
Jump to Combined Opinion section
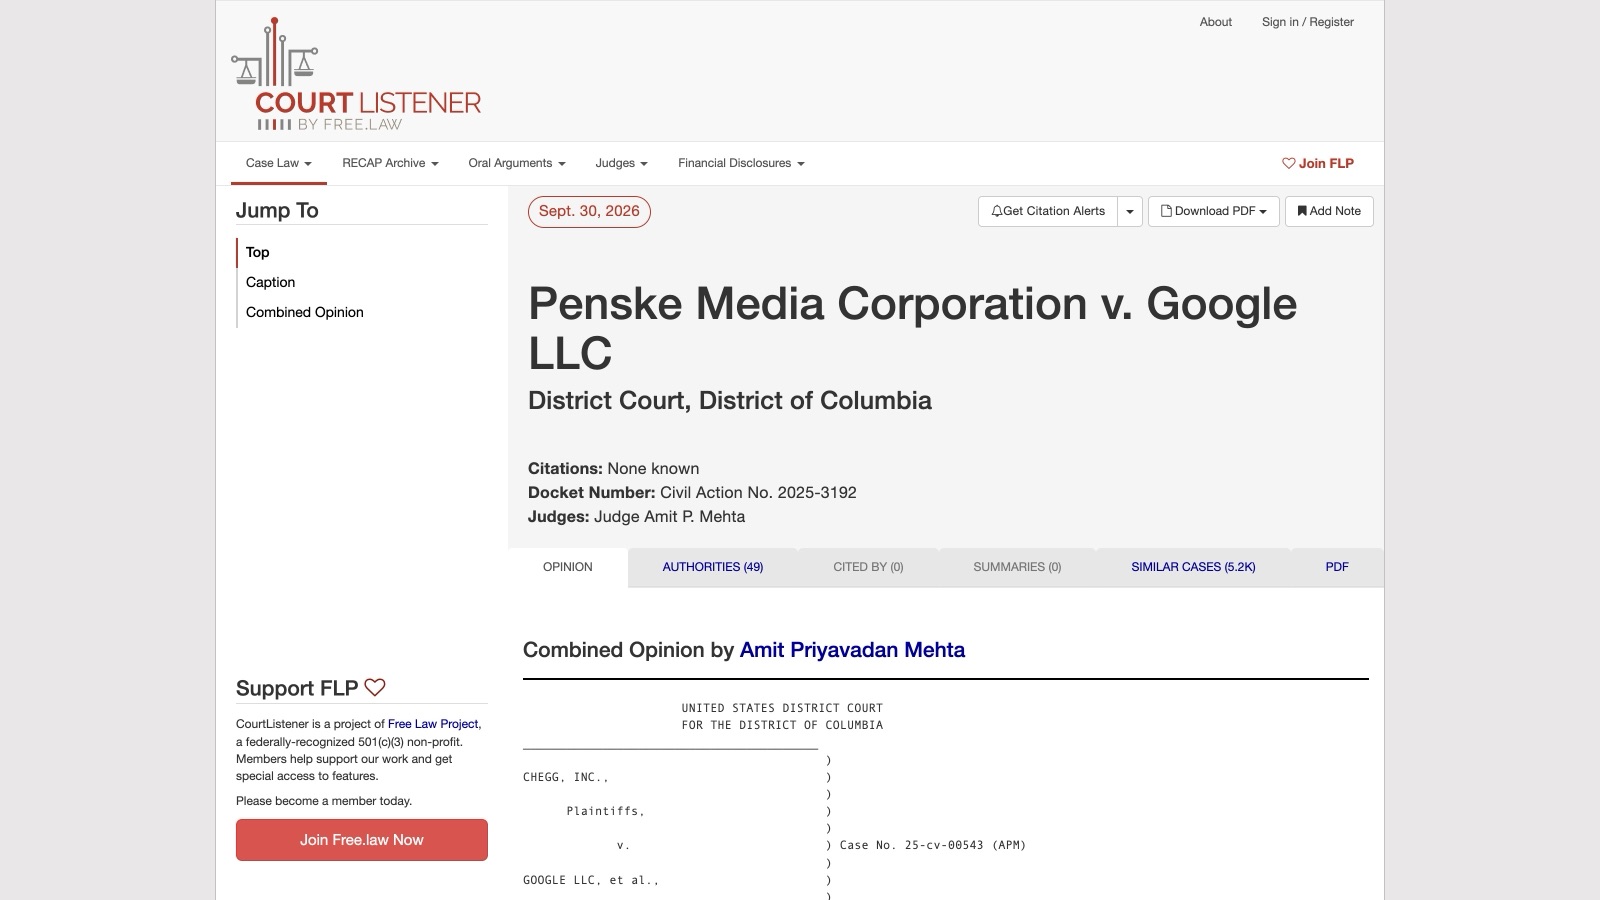click(305, 312)
